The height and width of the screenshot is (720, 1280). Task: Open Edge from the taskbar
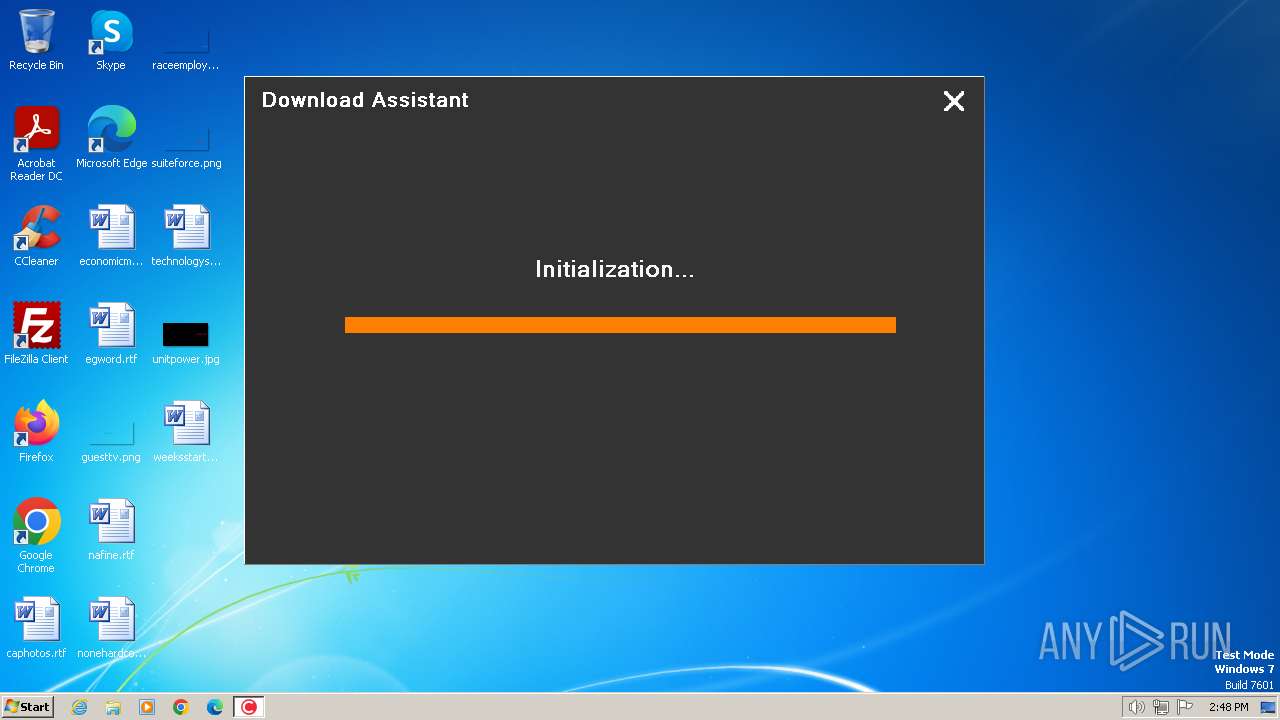point(215,707)
